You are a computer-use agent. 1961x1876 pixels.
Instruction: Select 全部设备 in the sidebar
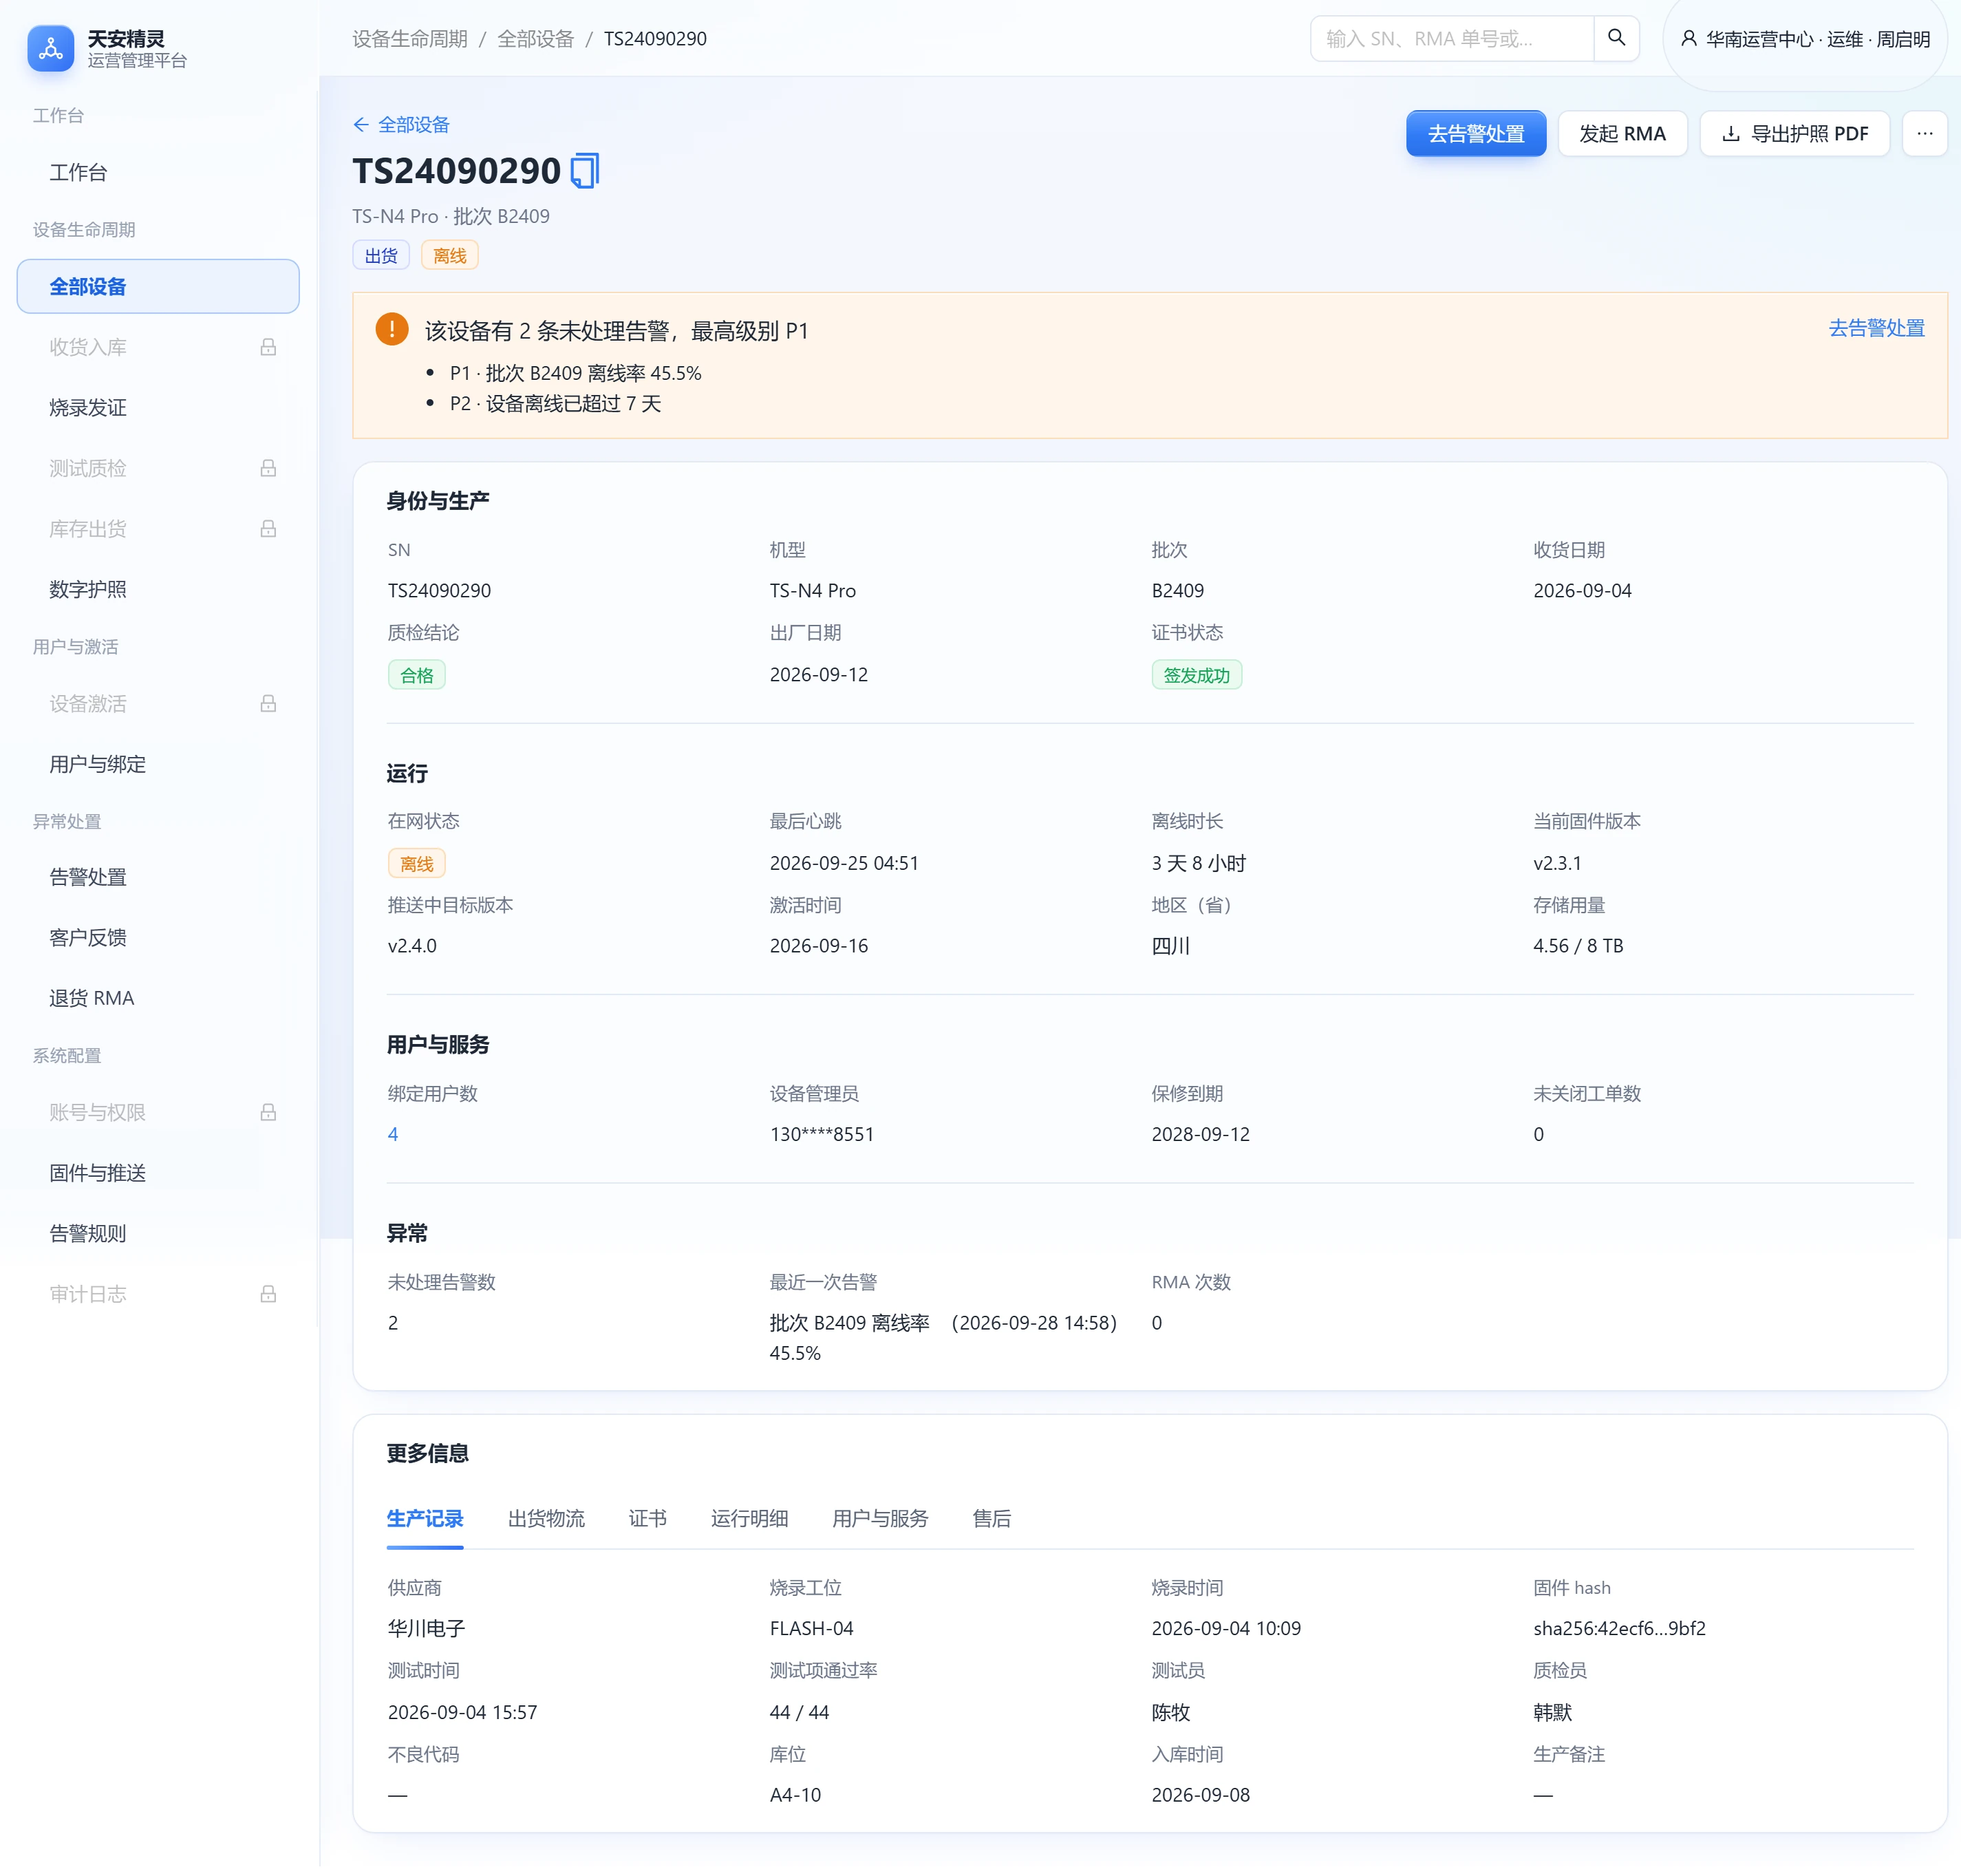coord(158,286)
